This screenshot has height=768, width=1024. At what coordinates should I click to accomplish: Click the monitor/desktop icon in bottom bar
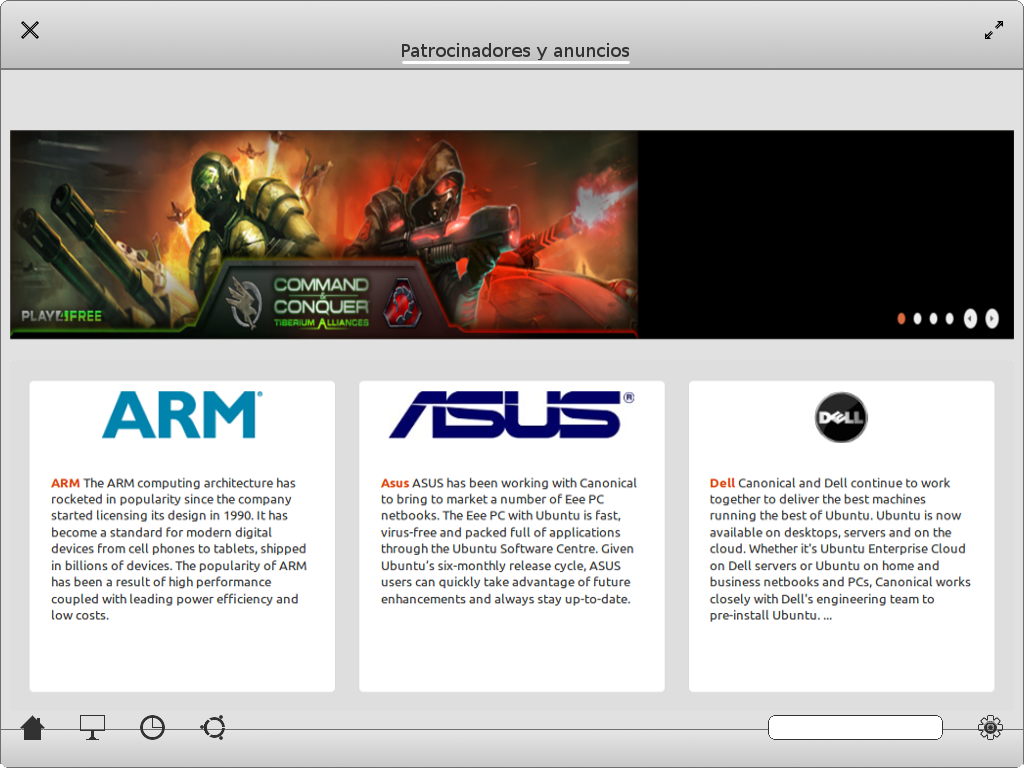92,728
